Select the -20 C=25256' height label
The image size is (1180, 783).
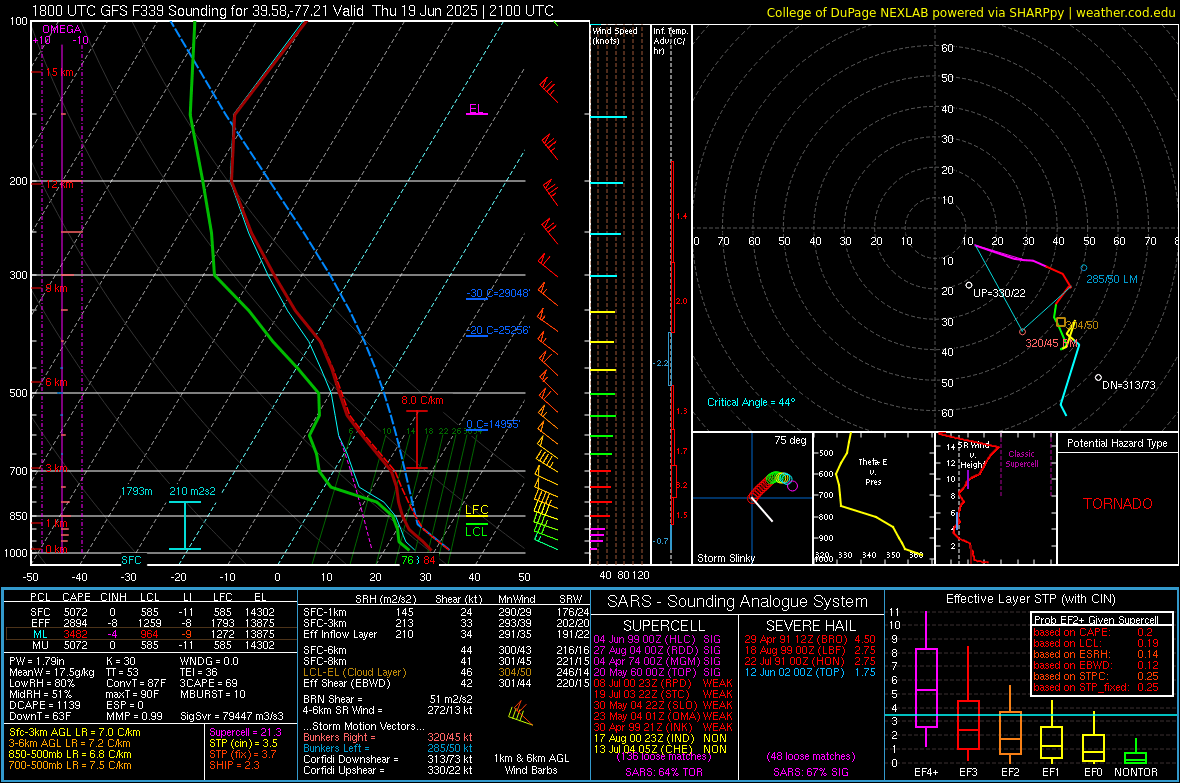[x=498, y=330]
